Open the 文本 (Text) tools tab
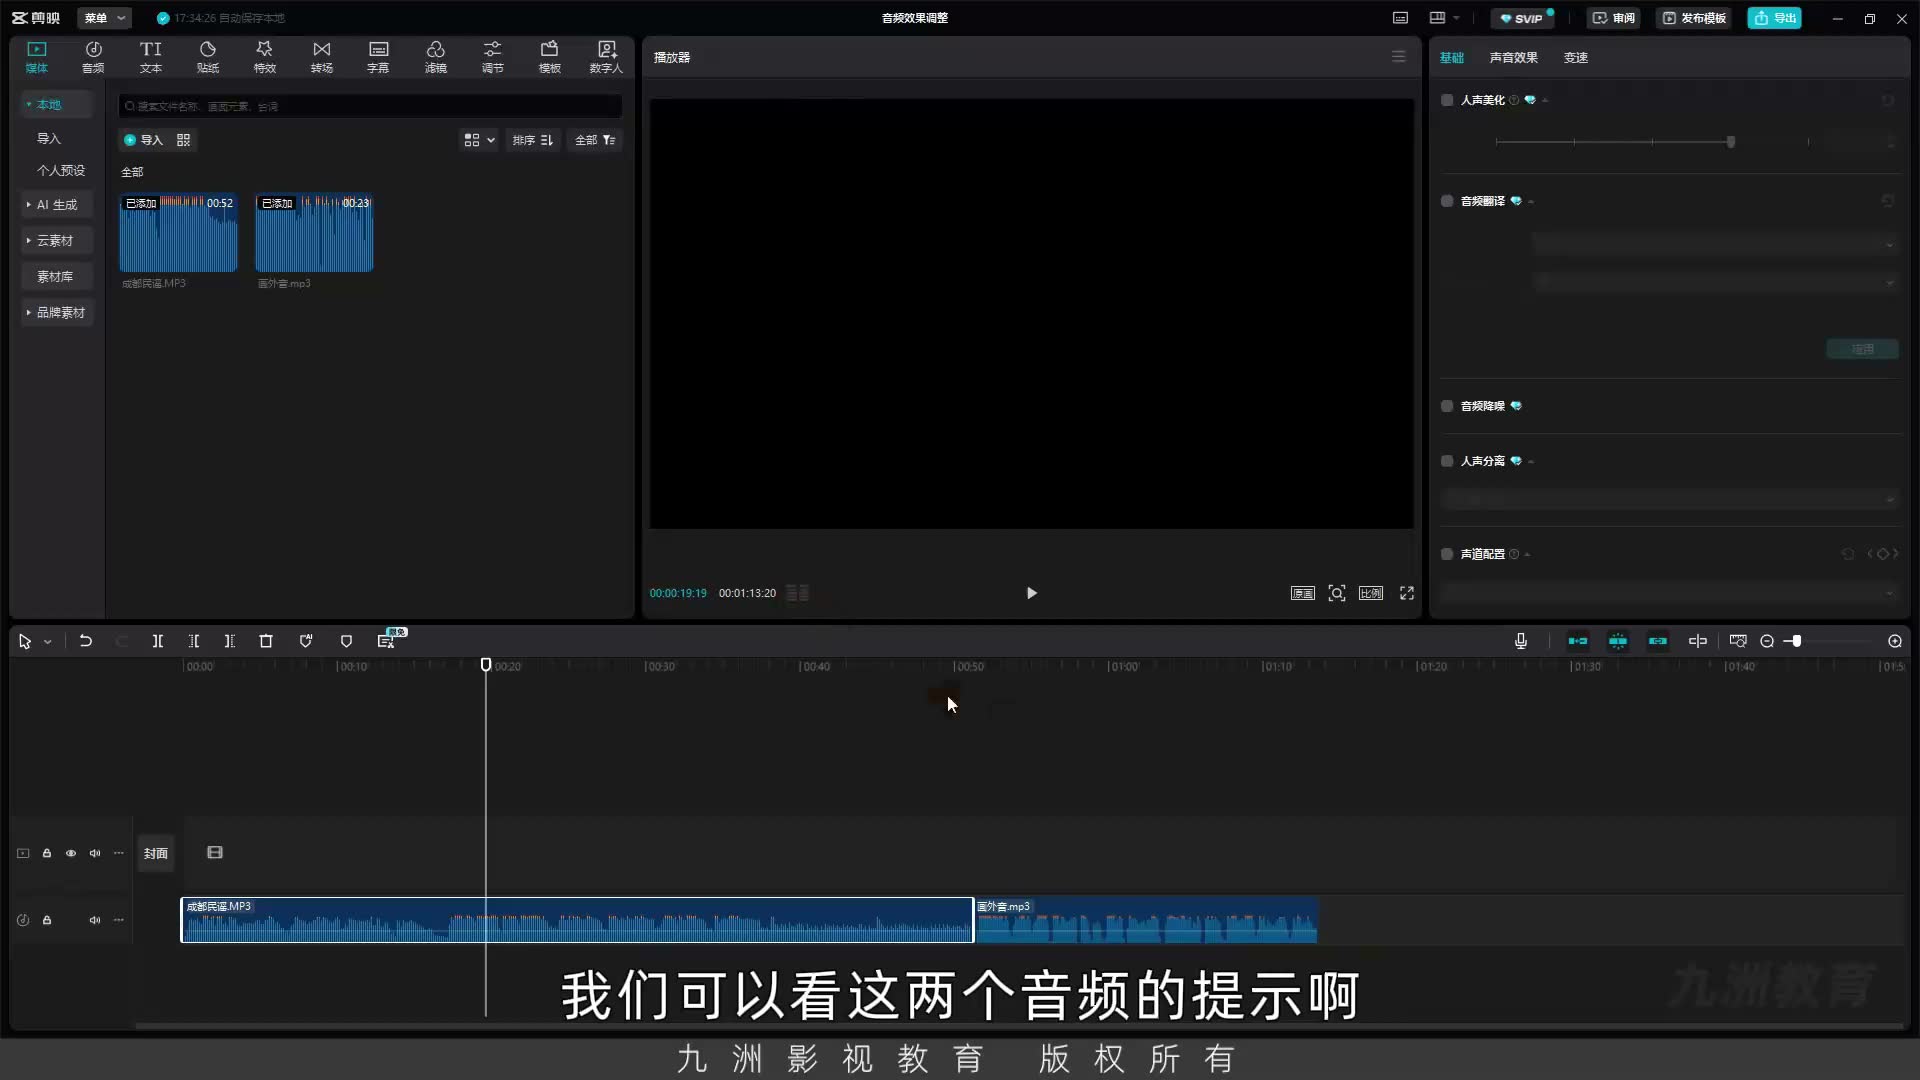 (150, 57)
